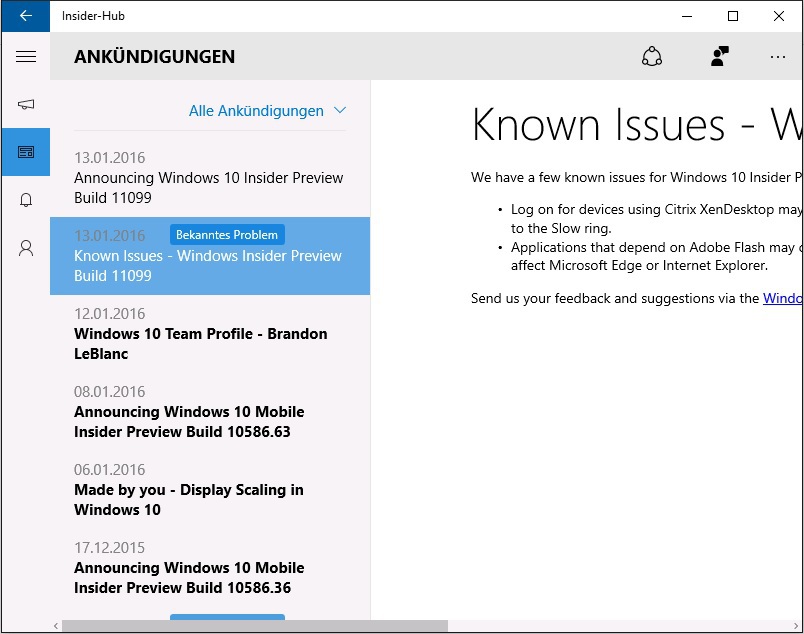
Task: Maximize the Insider-Hub window
Action: (x=733, y=16)
